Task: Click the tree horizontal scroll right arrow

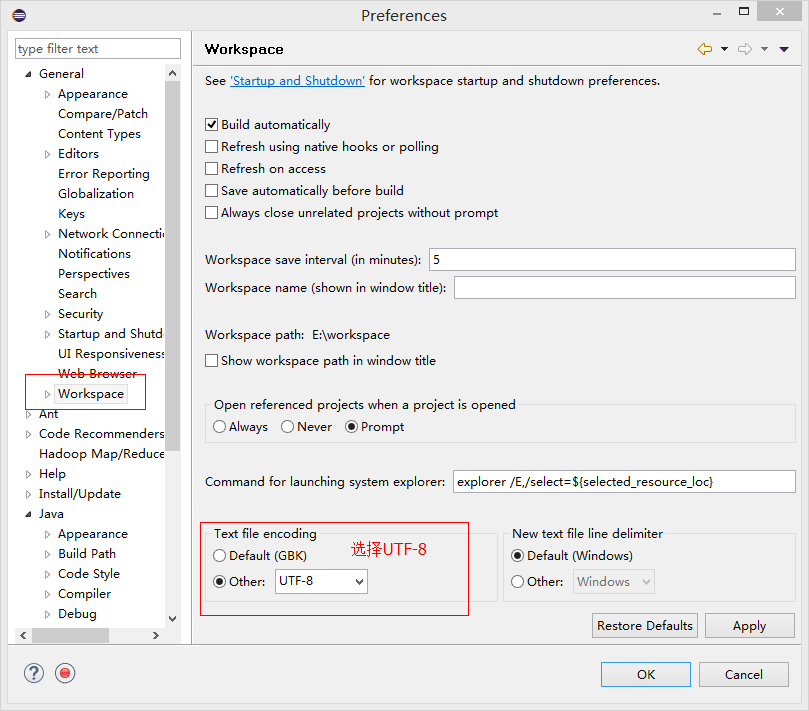Action: click(155, 635)
